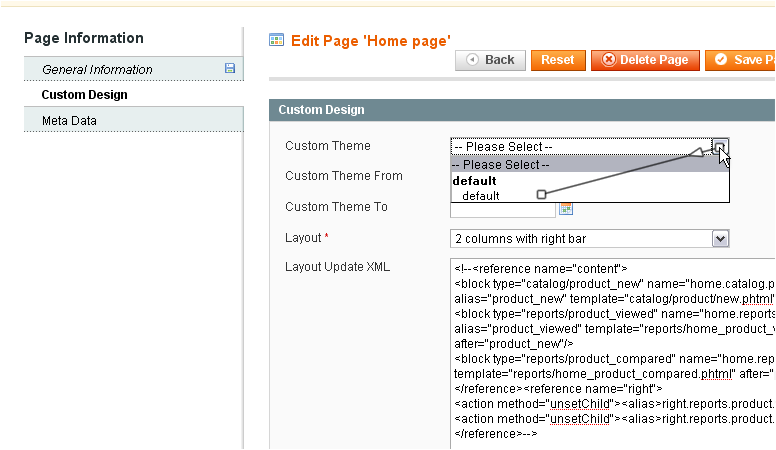776x450 pixels.
Task: Click the Layout Update XML label
Action: [337, 267]
